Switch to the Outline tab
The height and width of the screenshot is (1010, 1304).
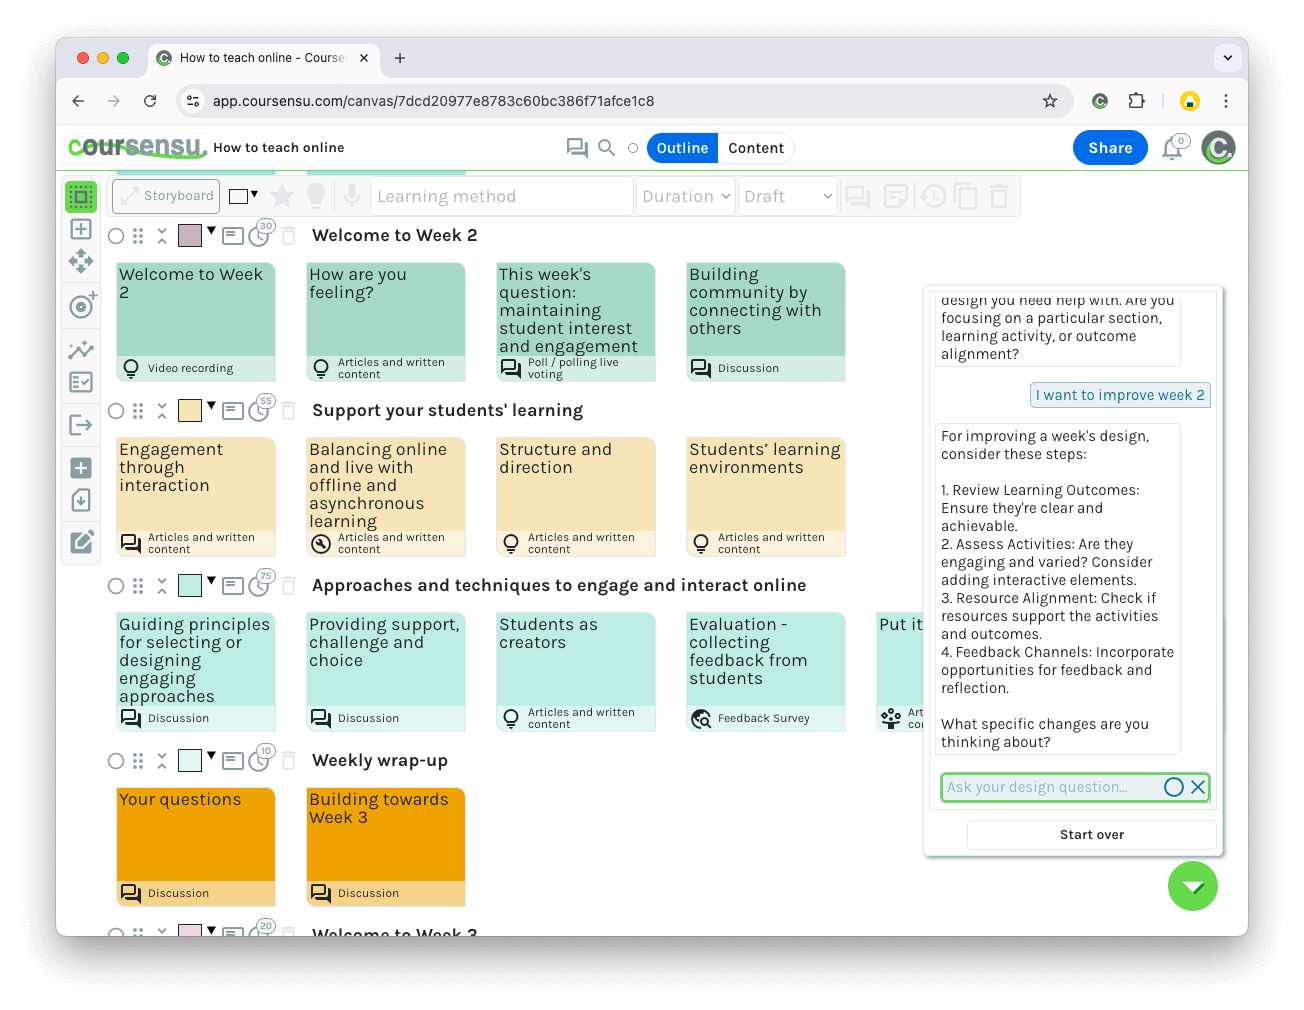point(683,148)
